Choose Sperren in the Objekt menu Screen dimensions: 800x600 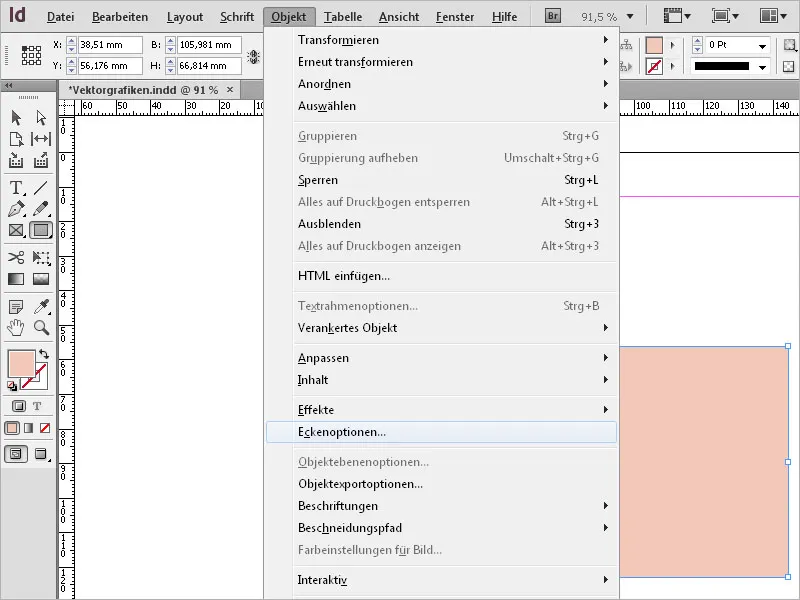click(x=442, y=180)
